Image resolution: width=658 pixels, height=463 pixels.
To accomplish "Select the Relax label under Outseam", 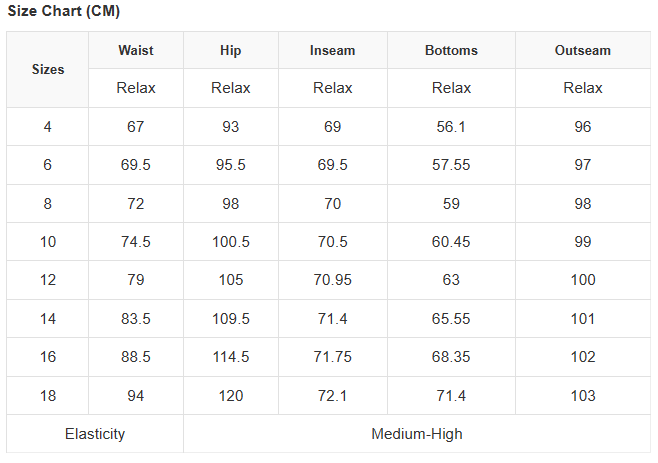I will (x=583, y=88).
